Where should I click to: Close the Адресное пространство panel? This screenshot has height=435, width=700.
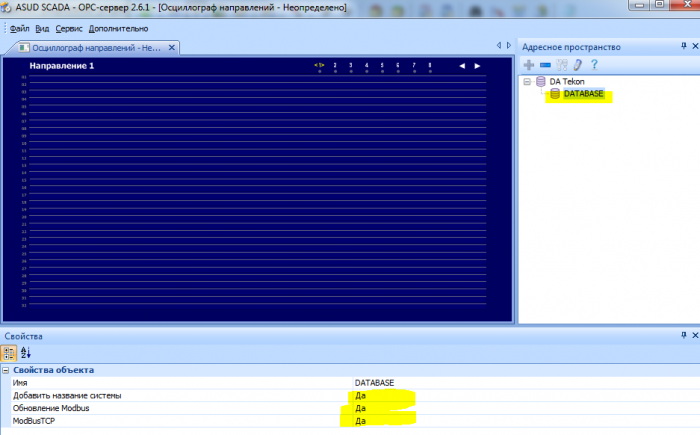pos(695,46)
